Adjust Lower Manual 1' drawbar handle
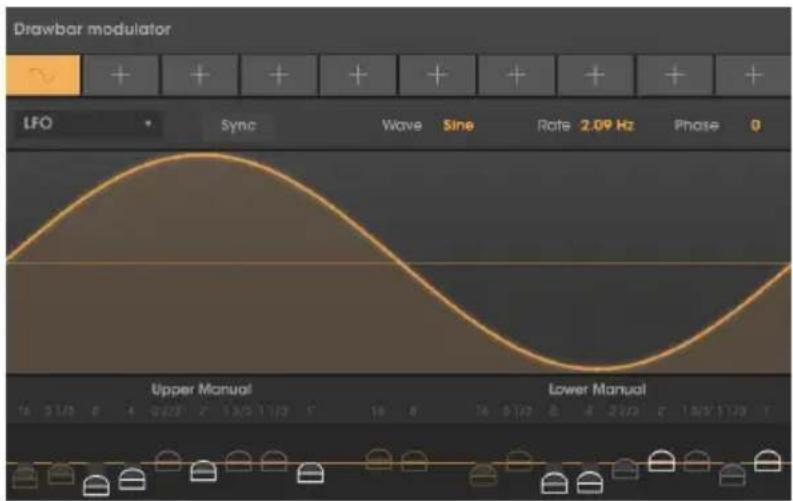The height and width of the screenshot is (501, 793). point(767,461)
